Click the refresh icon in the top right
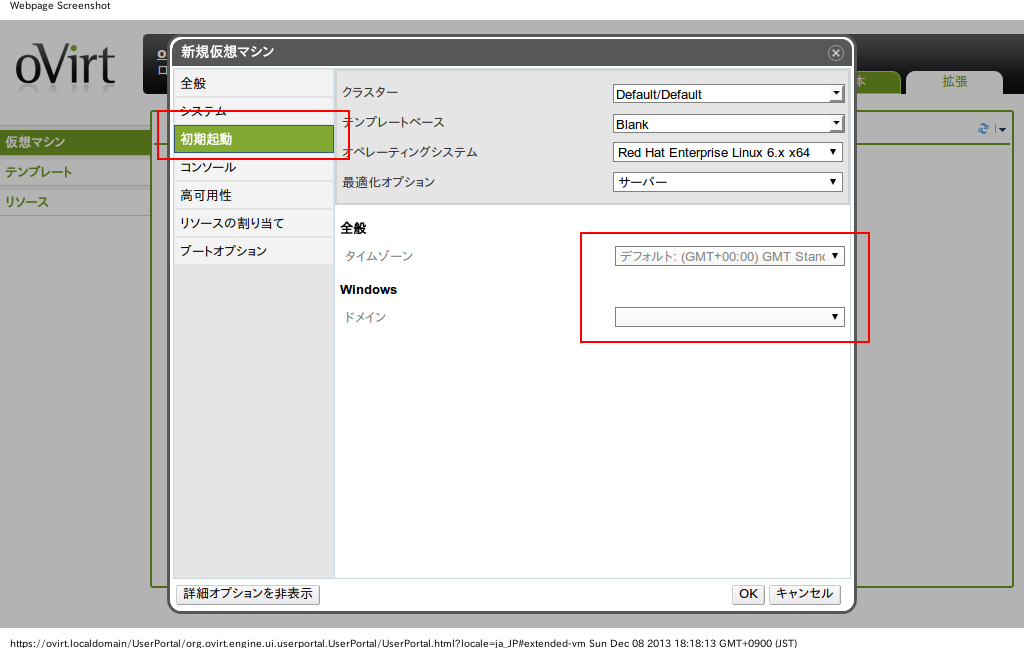Viewport: 1024px width, 648px height. (x=984, y=129)
